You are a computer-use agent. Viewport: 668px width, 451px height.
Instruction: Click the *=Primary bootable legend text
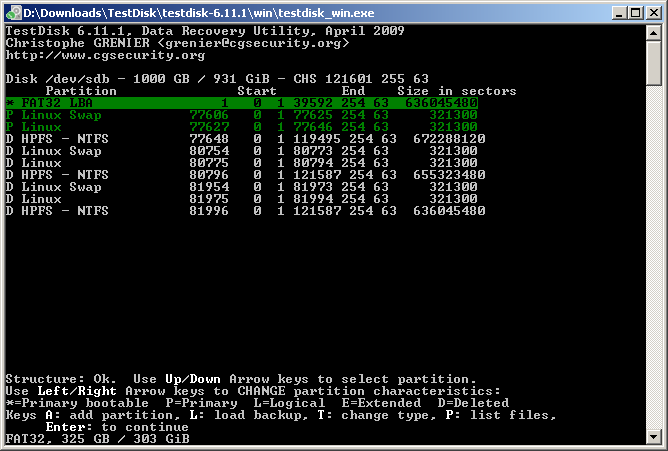[77, 403]
